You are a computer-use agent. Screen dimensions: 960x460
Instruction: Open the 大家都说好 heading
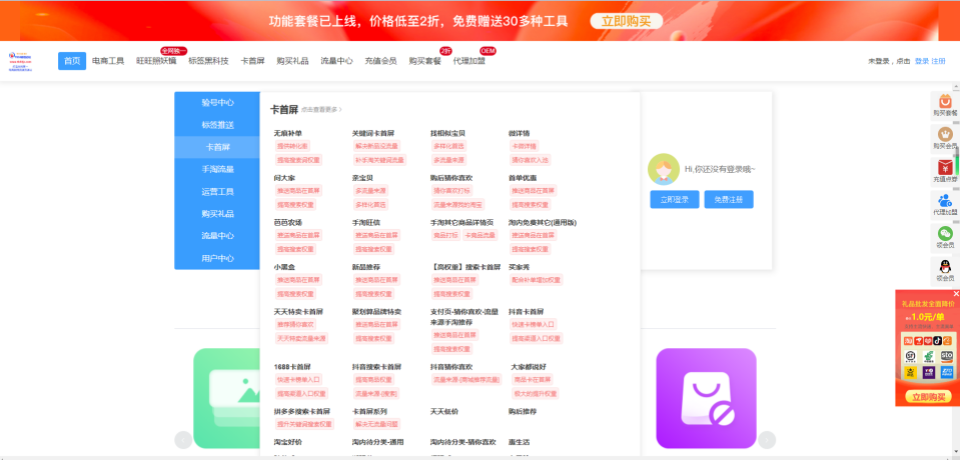click(526, 366)
